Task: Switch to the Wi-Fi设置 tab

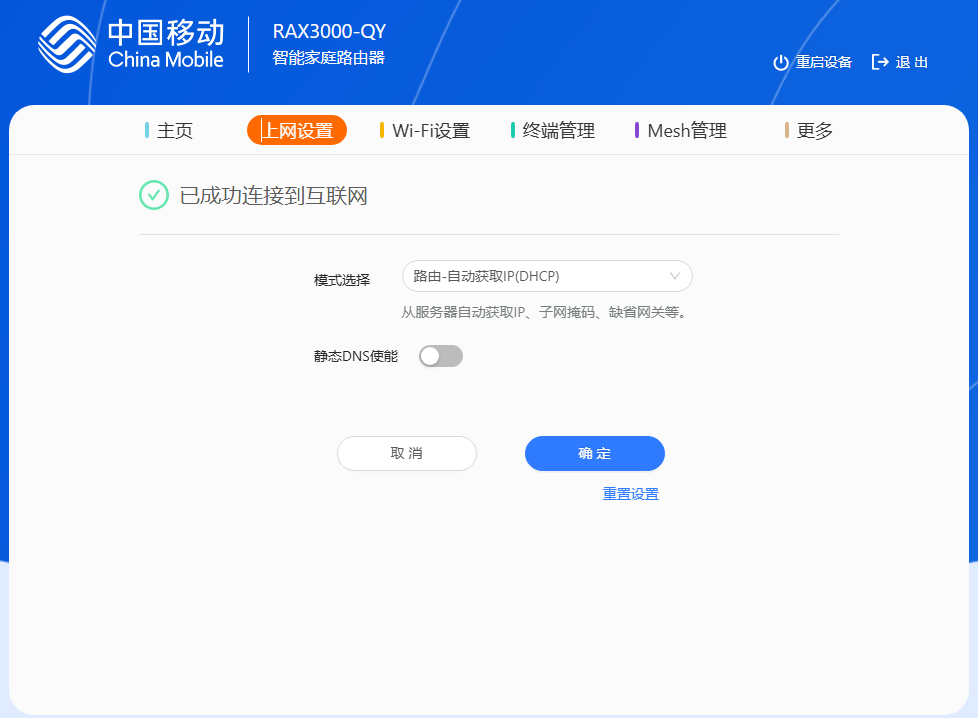Action: (430, 131)
